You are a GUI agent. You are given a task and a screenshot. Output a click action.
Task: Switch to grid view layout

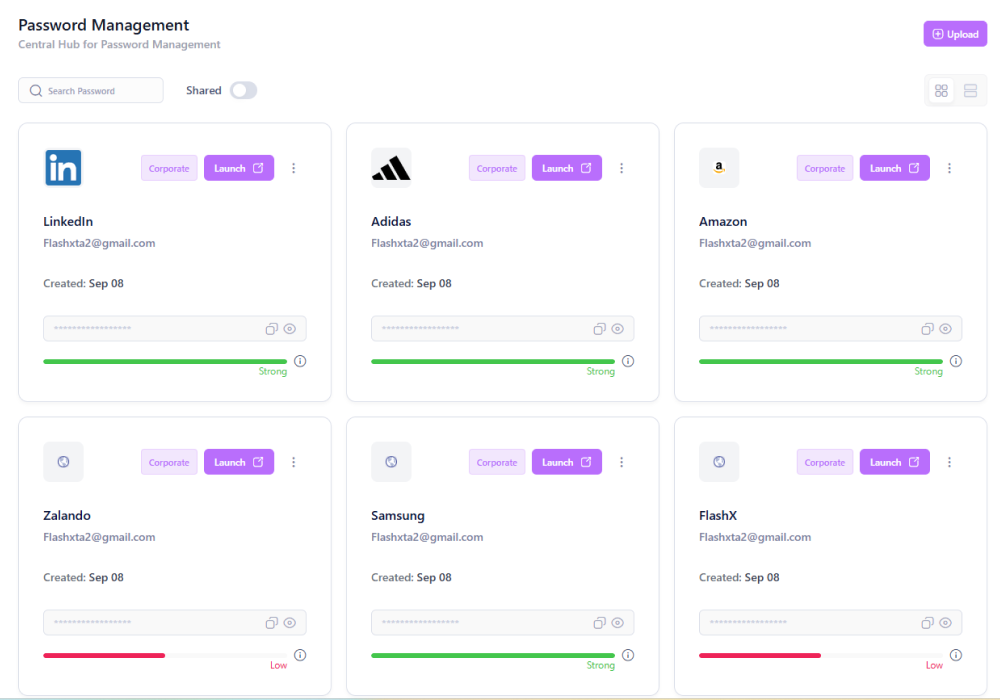(941, 91)
